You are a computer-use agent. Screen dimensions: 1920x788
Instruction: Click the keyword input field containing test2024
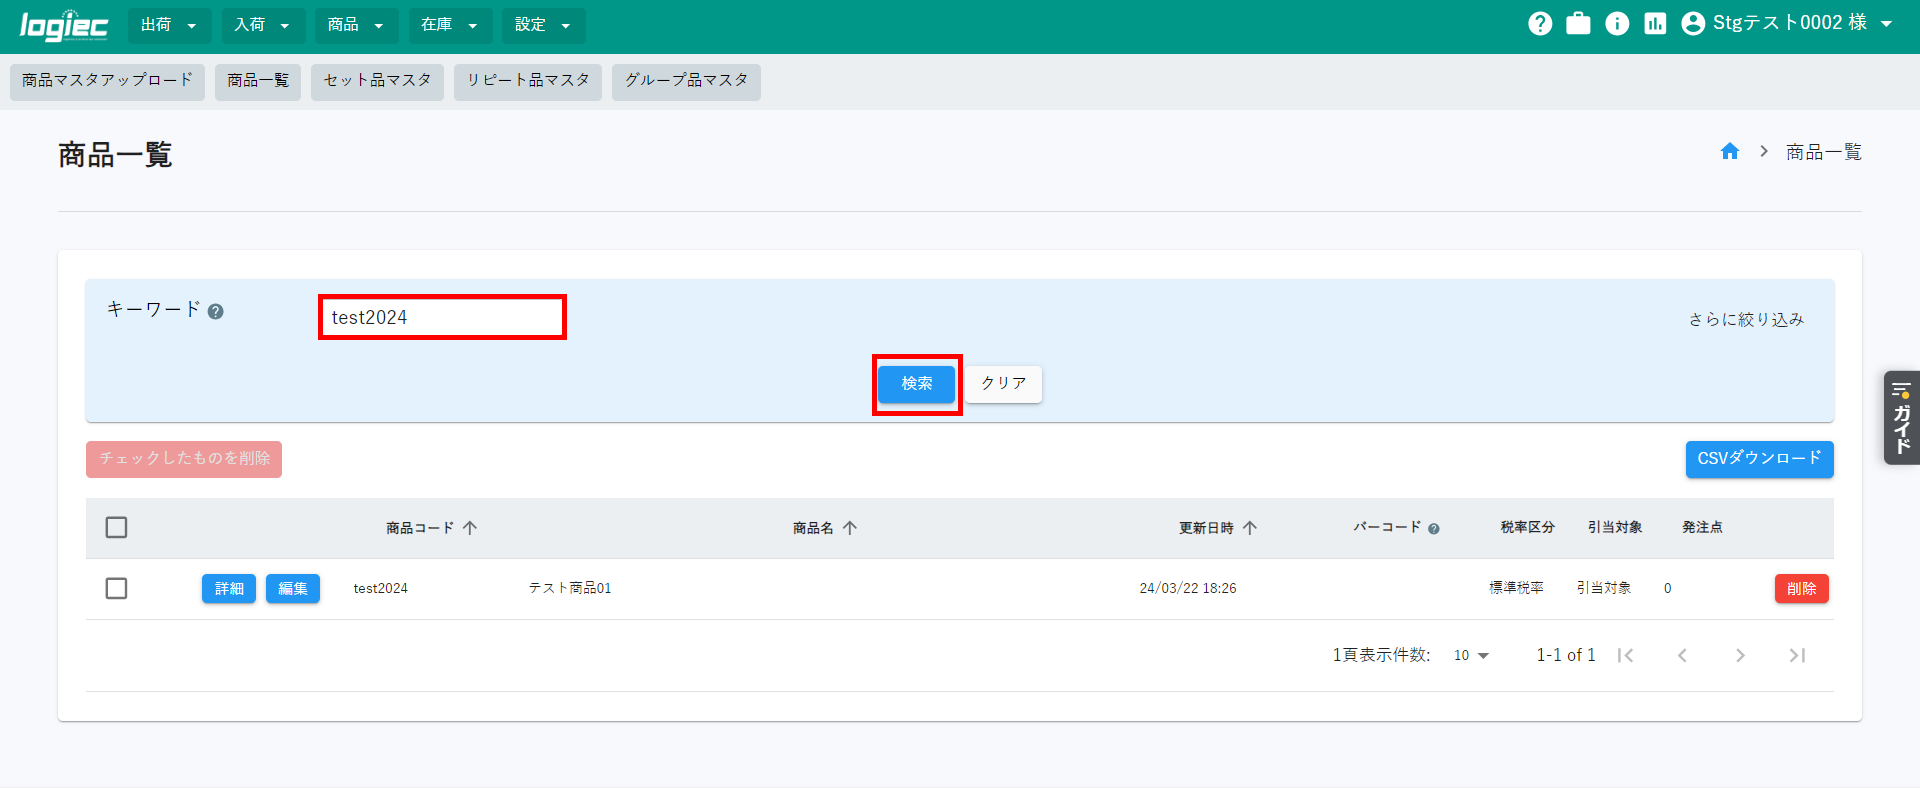442,317
